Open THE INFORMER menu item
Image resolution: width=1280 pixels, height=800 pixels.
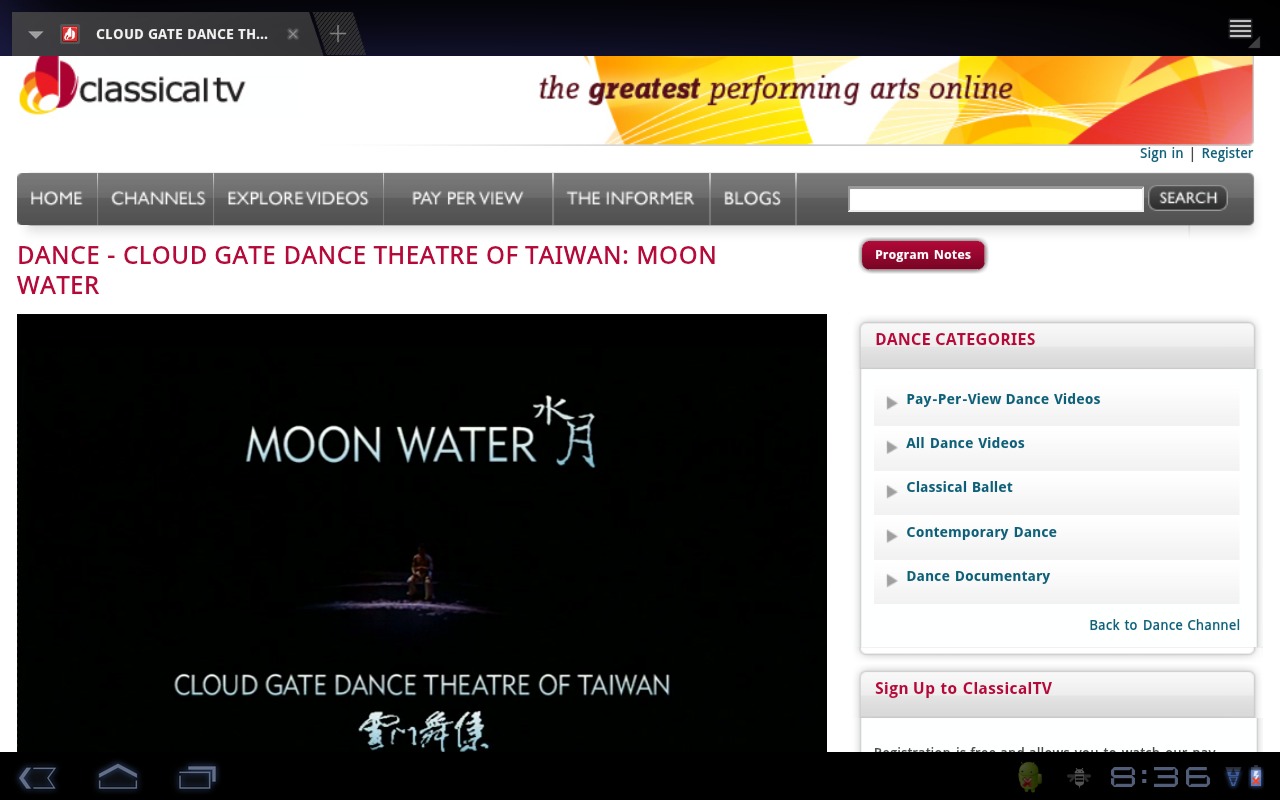click(x=631, y=198)
